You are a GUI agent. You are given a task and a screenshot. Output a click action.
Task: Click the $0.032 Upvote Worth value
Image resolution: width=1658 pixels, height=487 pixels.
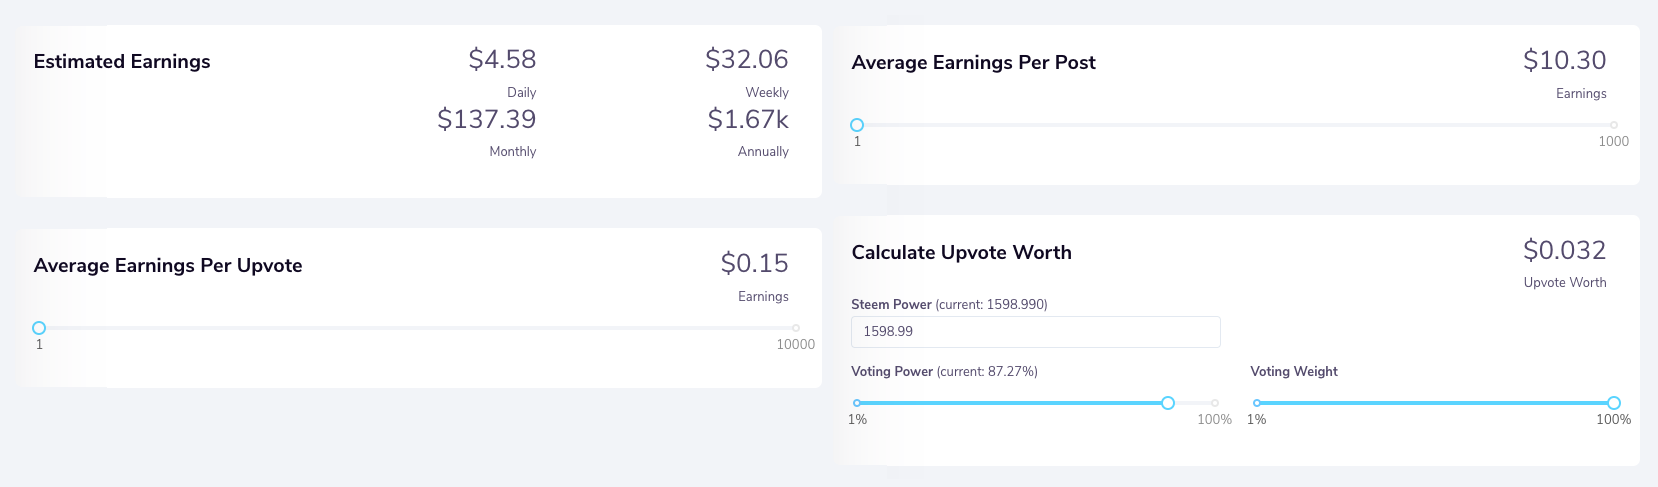point(1565,250)
